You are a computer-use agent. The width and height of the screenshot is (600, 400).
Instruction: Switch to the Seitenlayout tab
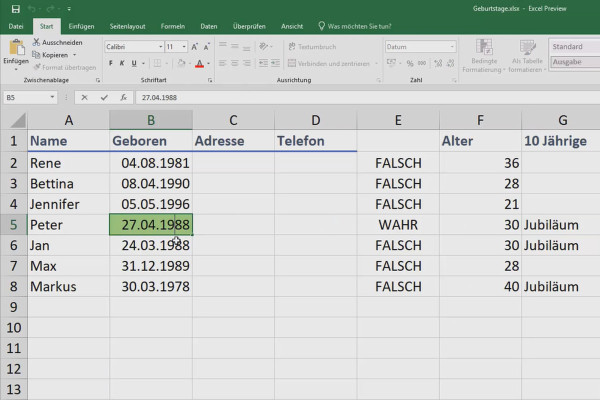pos(127,26)
